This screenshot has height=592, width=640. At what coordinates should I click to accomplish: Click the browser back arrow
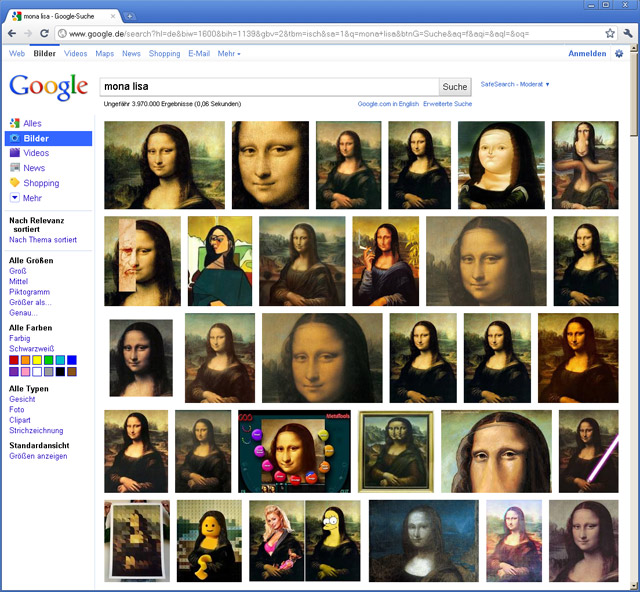coord(12,33)
